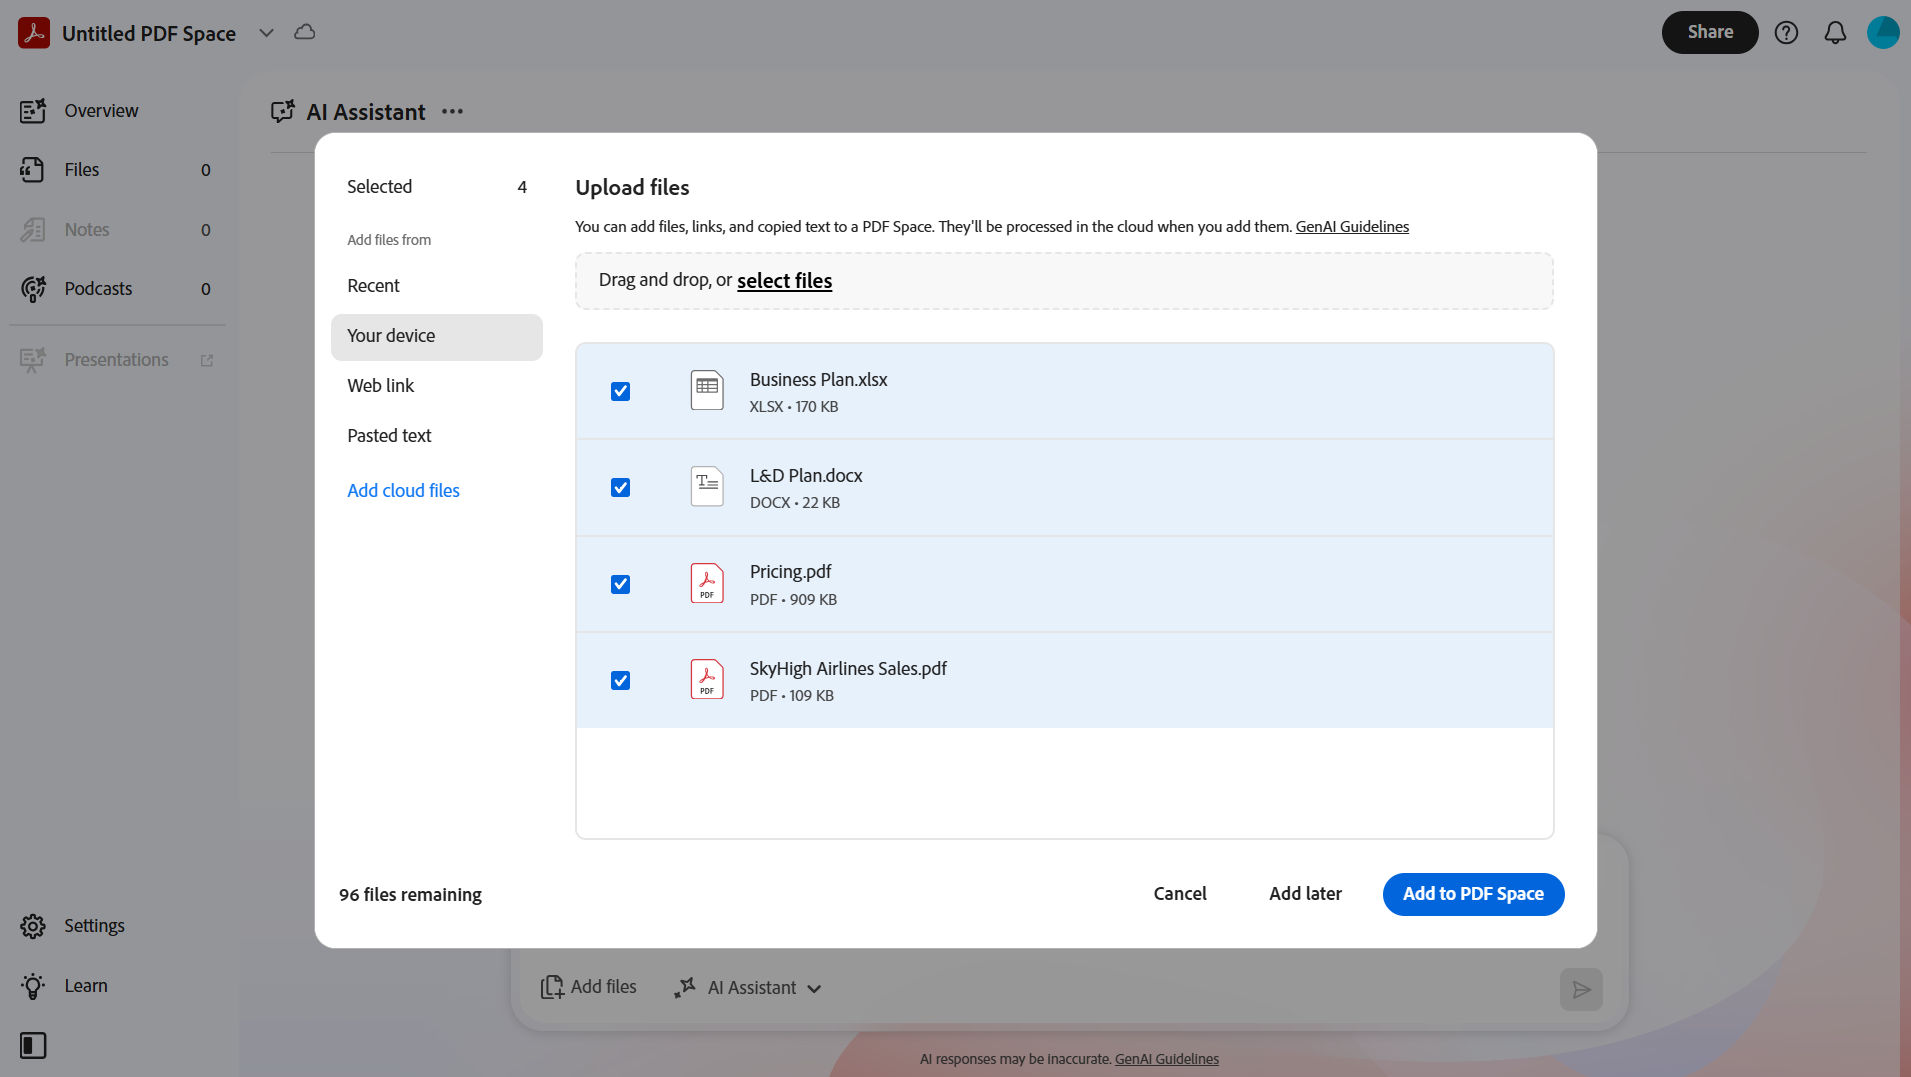The width and height of the screenshot is (1911, 1077).
Task: Click the Presentations external link icon
Action: [207, 360]
